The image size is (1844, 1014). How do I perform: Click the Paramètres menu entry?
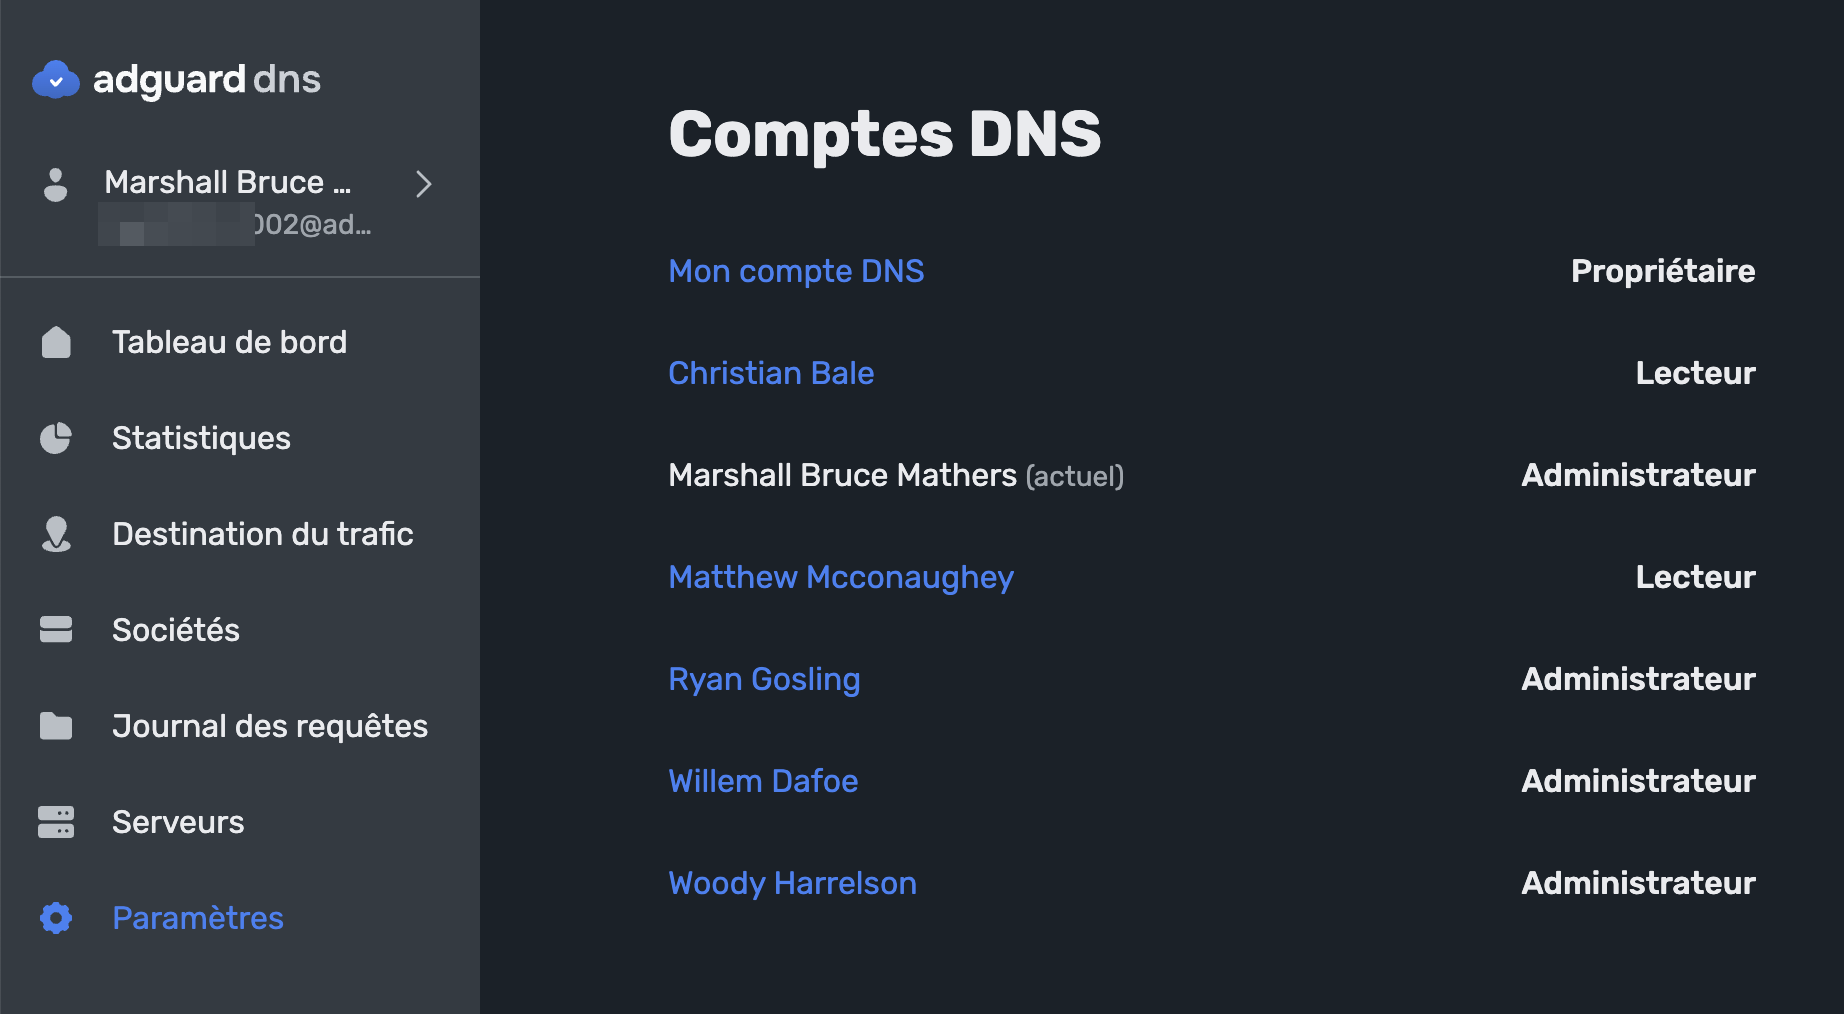pyautogui.click(x=197, y=918)
